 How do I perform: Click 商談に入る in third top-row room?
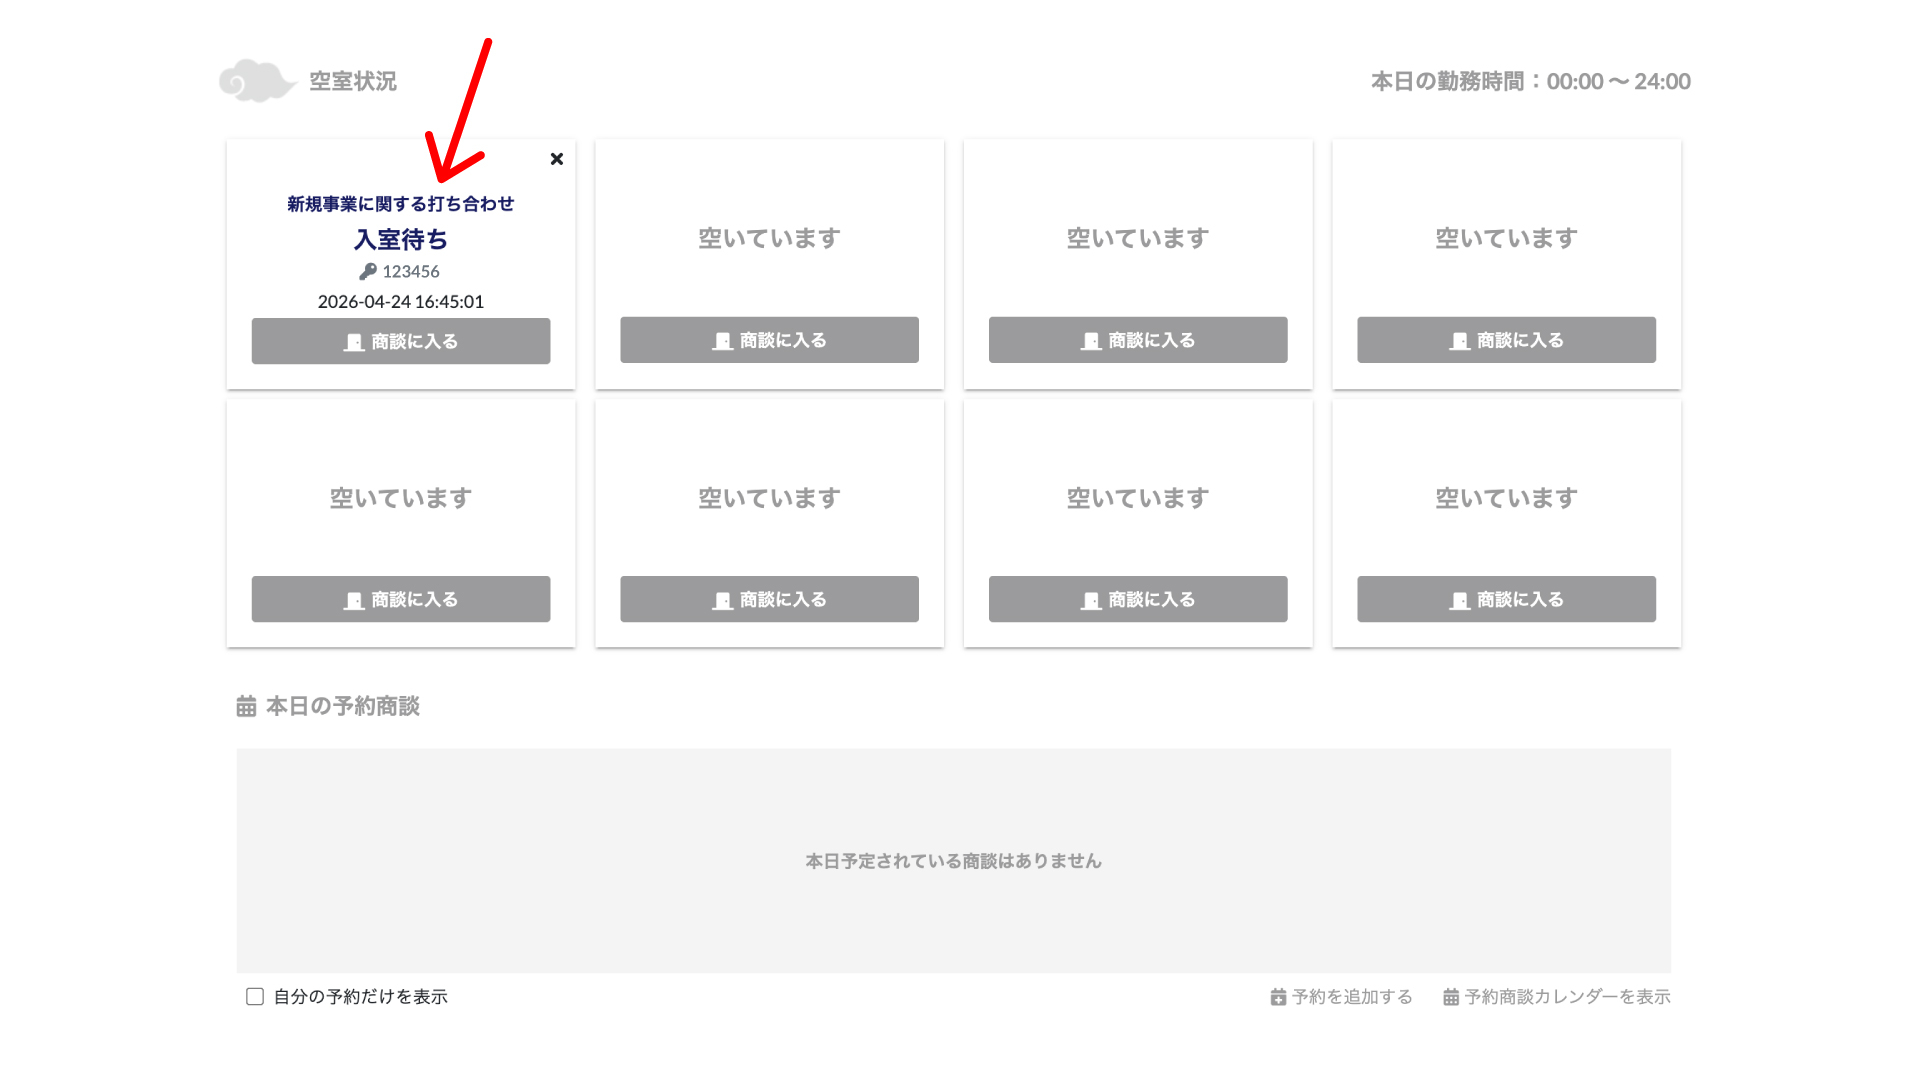tap(1138, 340)
